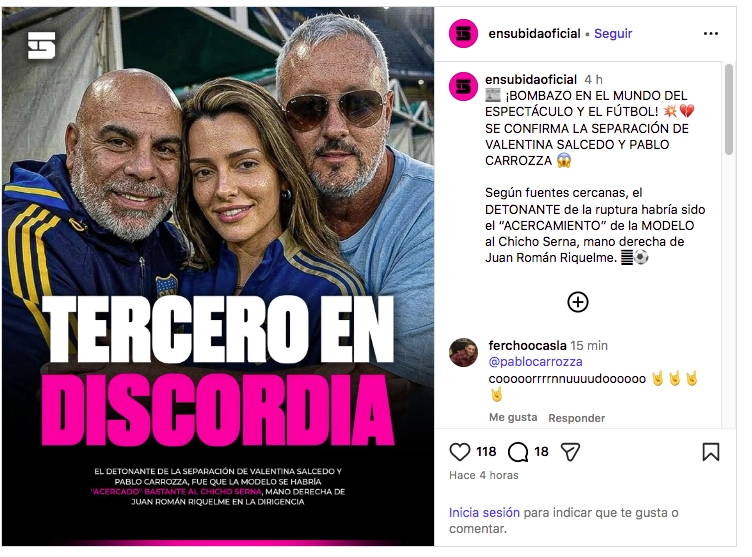Open ensubidaoficial username in header
This screenshot has width=752, height=557.
[534, 34]
